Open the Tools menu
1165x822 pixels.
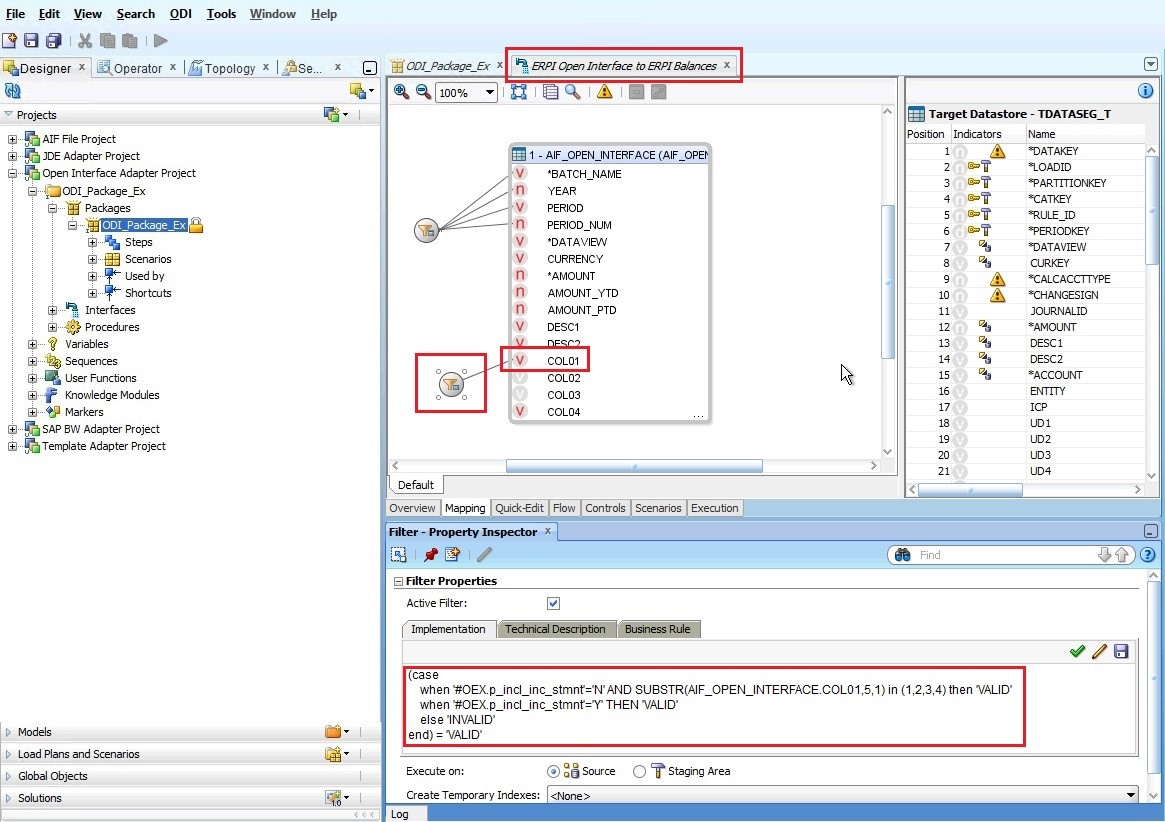click(x=221, y=13)
